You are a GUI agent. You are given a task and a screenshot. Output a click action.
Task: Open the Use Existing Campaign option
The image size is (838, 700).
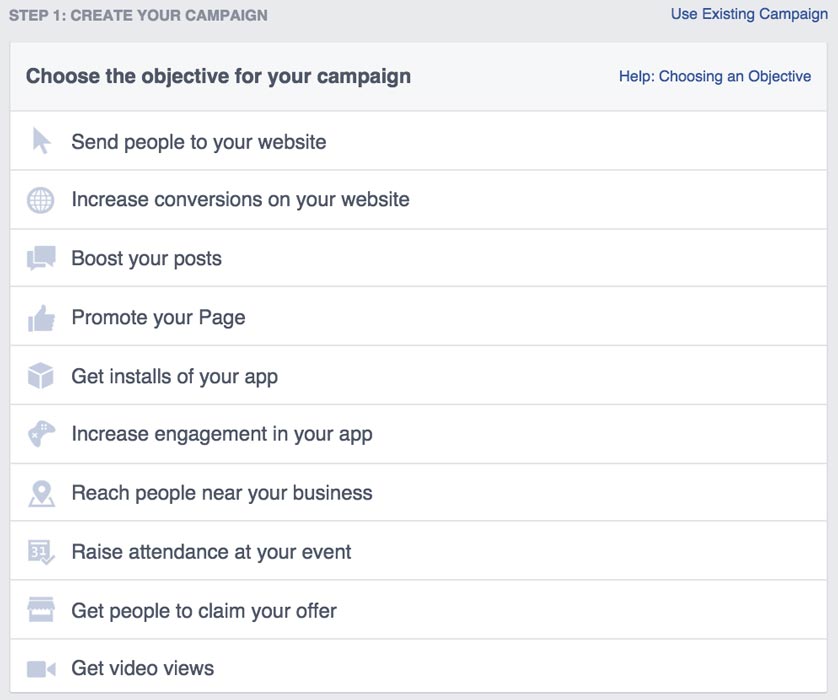point(748,14)
